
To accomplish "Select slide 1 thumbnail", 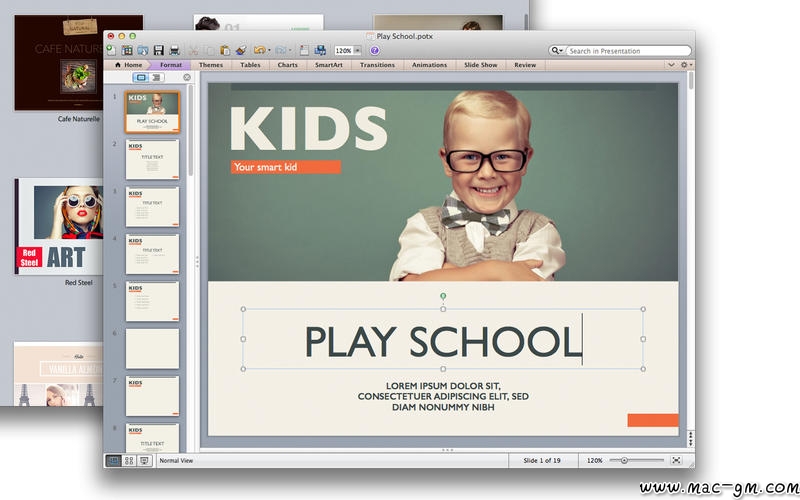I will [x=153, y=112].
